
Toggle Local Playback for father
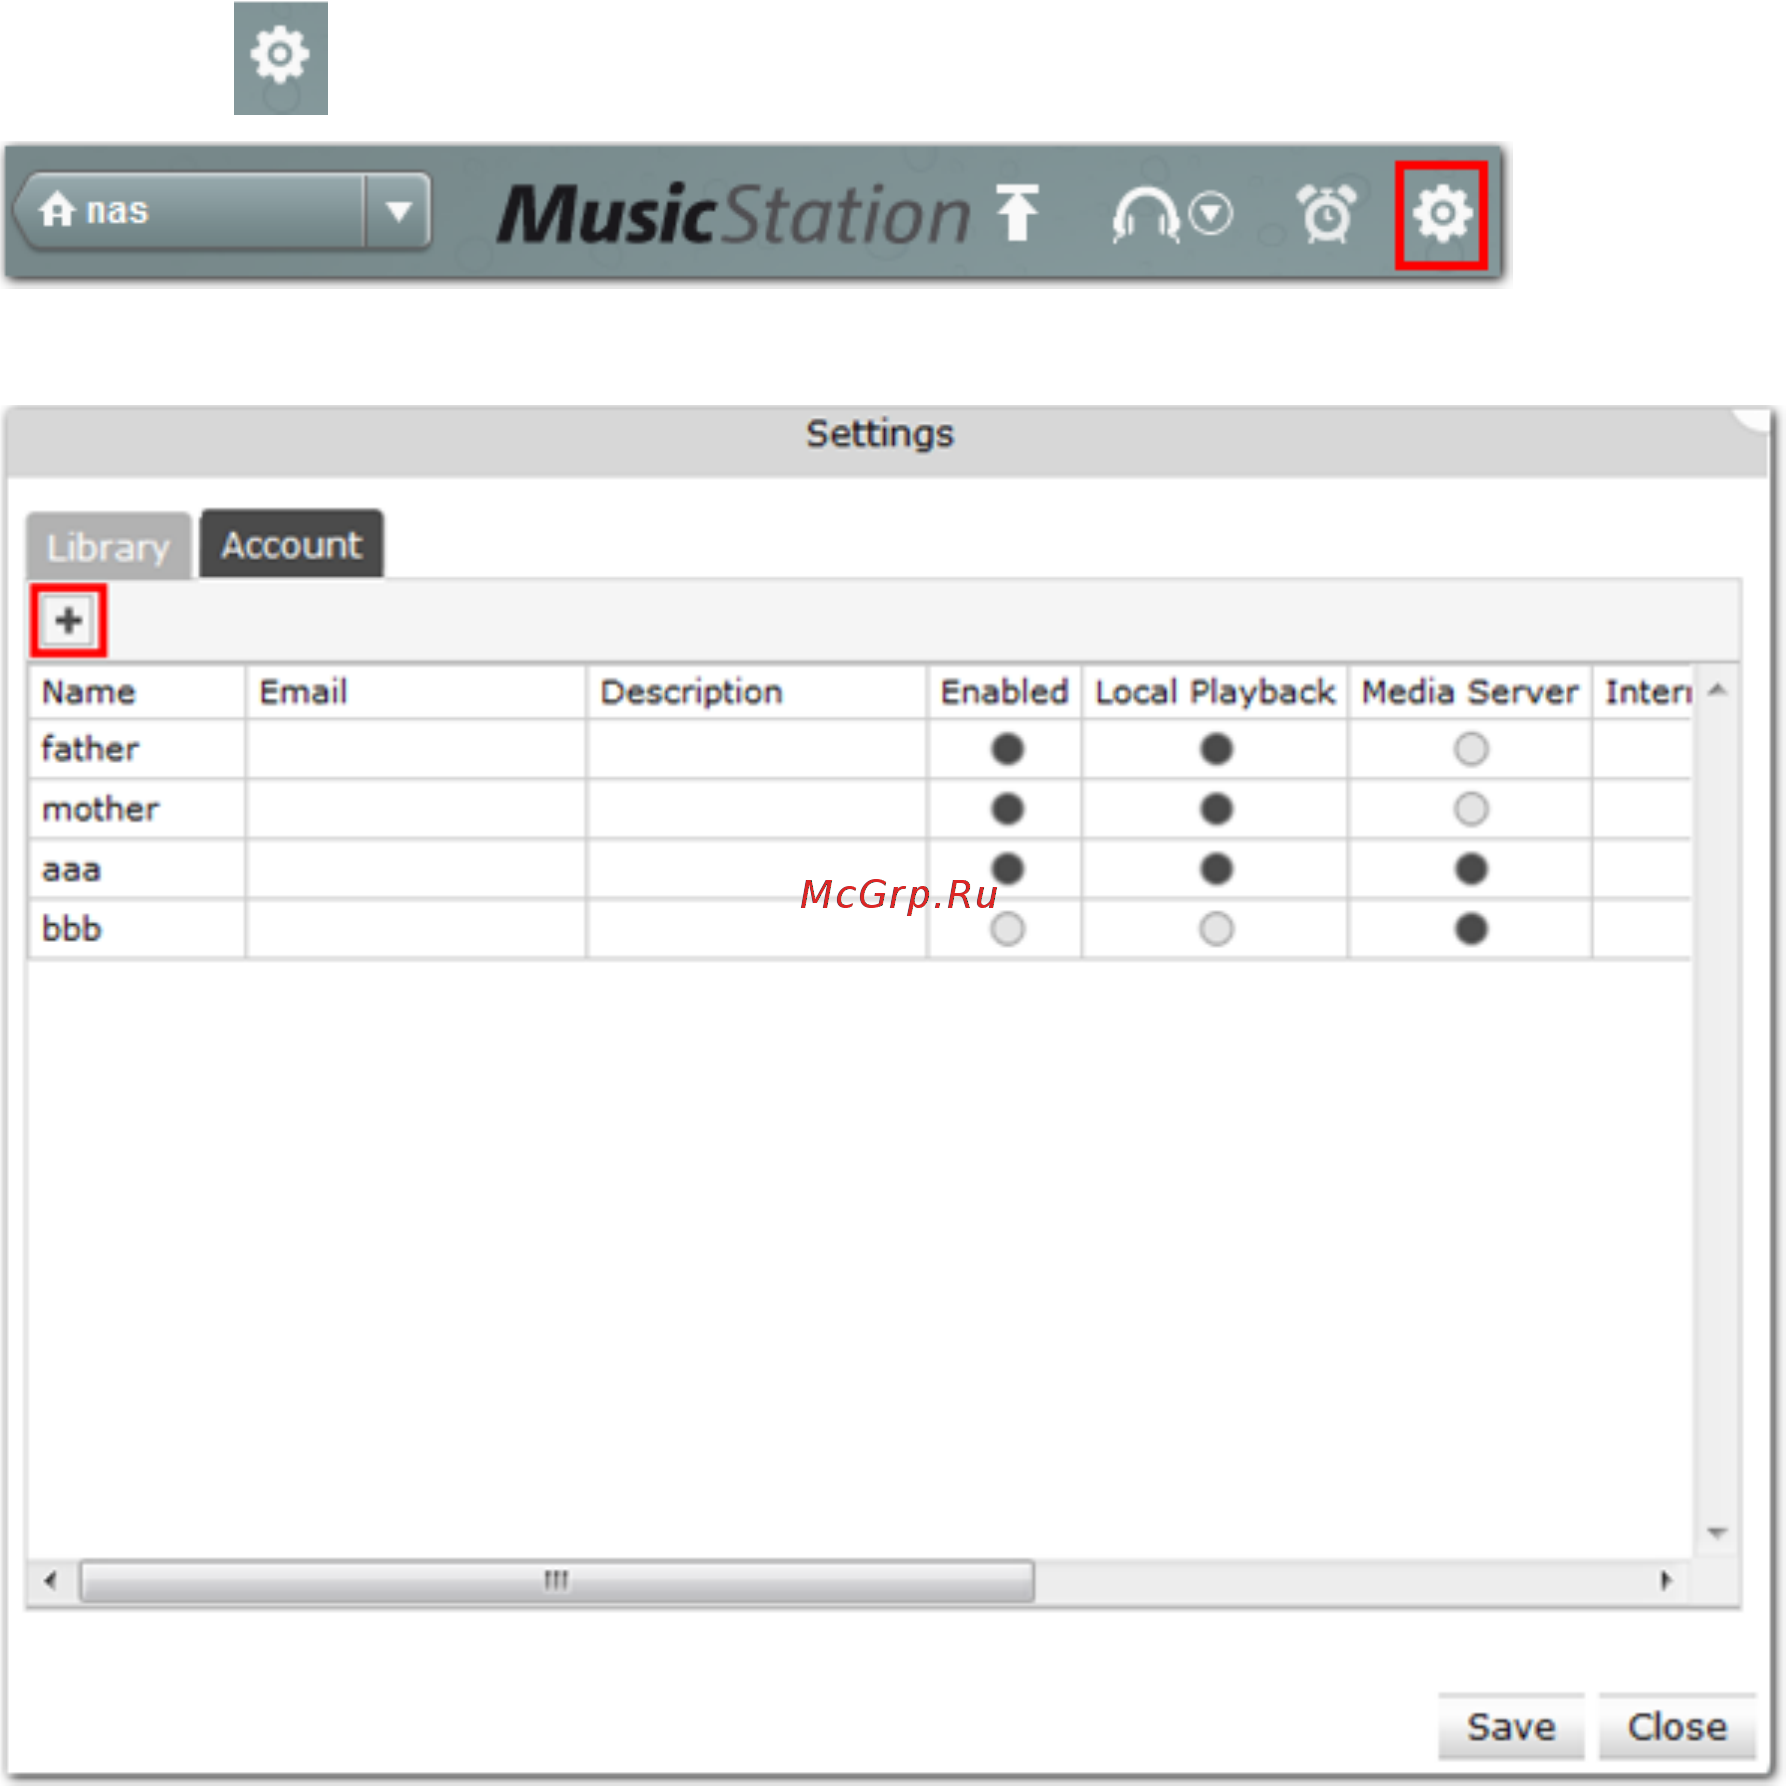coord(1216,749)
